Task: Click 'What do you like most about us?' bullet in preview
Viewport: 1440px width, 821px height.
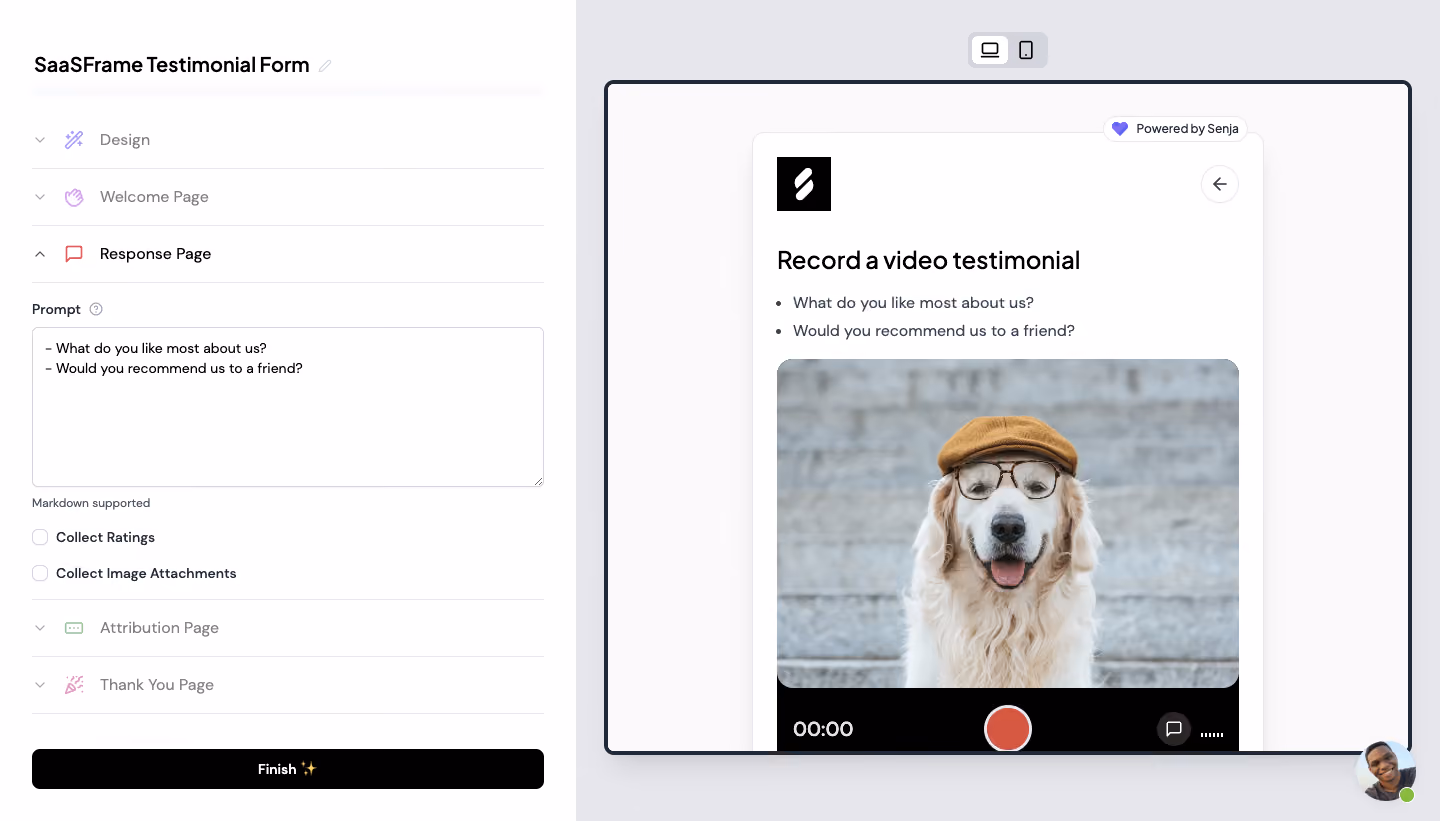Action: point(913,302)
